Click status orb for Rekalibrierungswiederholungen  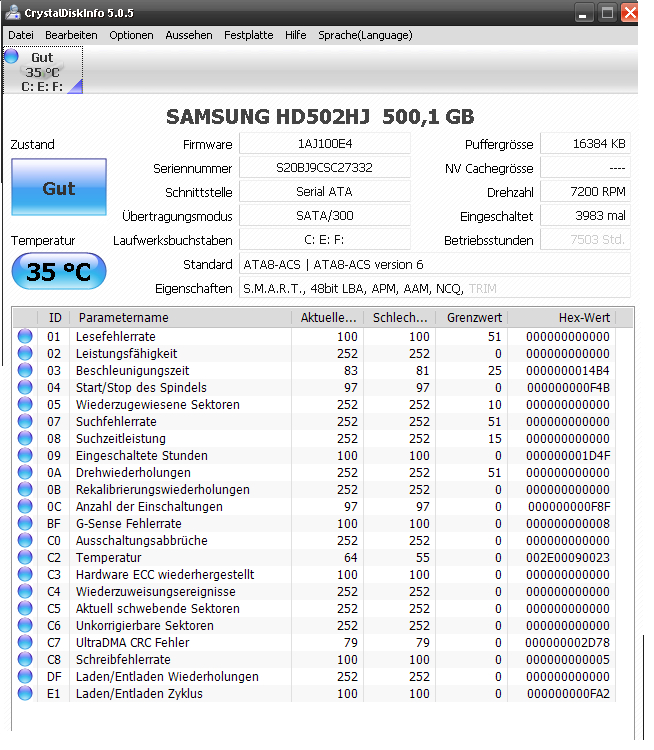click(x=25, y=489)
